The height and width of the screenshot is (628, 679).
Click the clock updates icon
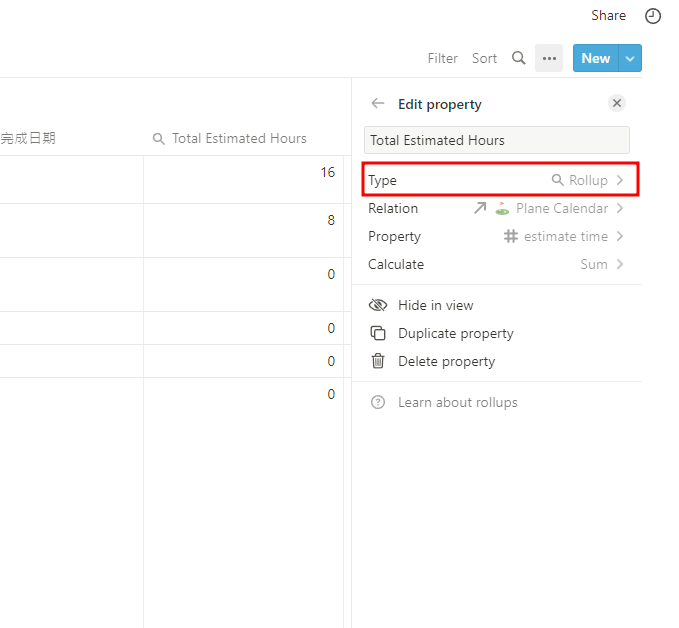point(653,16)
